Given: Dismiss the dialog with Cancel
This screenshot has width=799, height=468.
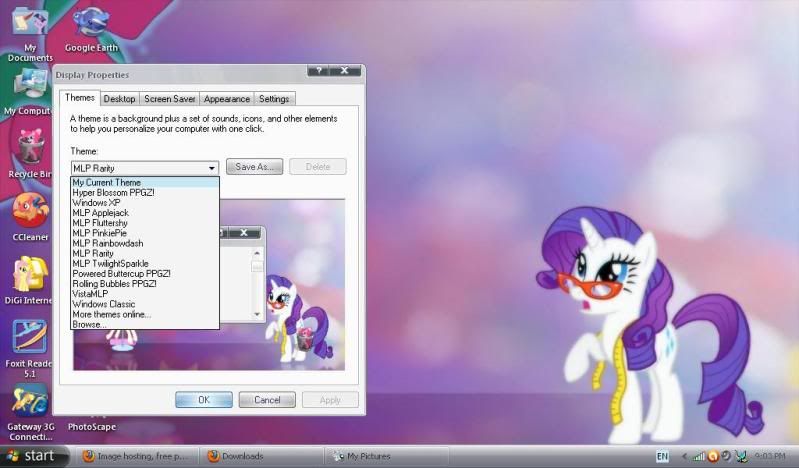Looking at the screenshot, I should (x=267, y=400).
